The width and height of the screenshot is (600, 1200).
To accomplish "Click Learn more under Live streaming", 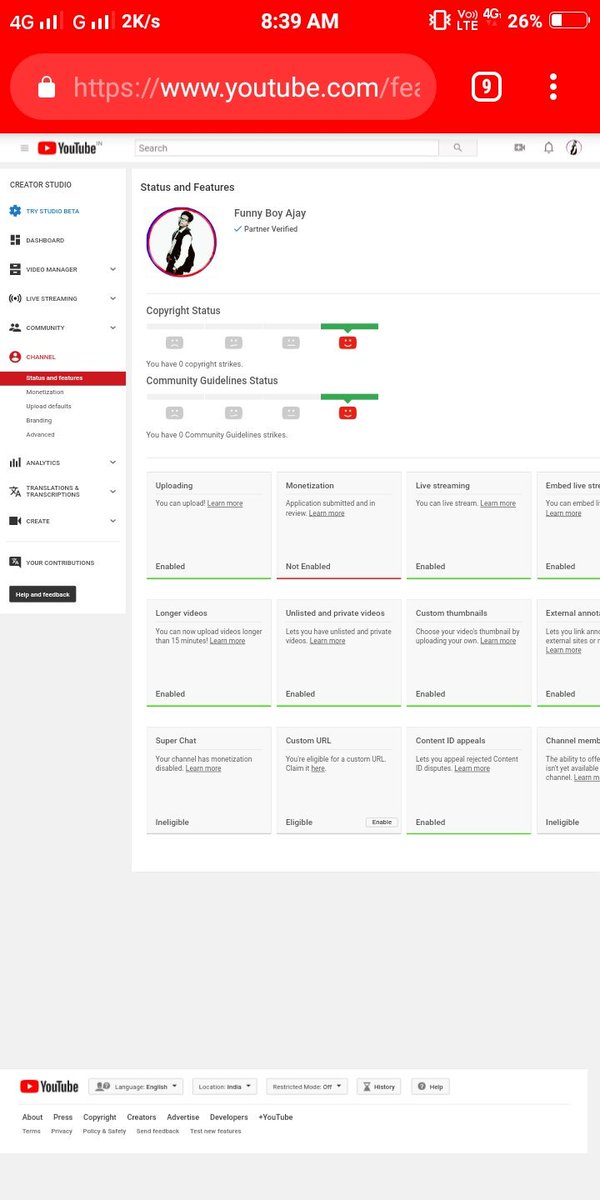I will [498, 504].
